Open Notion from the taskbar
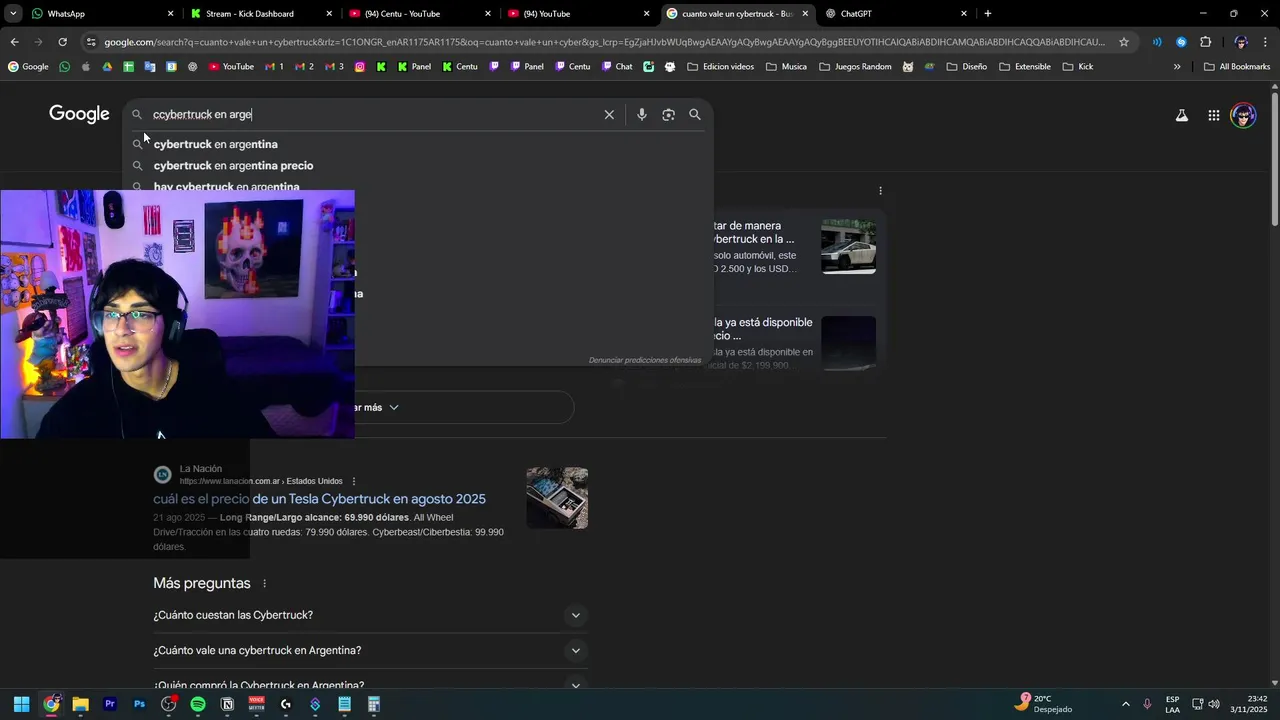Viewport: 1280px width, 720px height. pyautogui.click(x=227, y=704)
